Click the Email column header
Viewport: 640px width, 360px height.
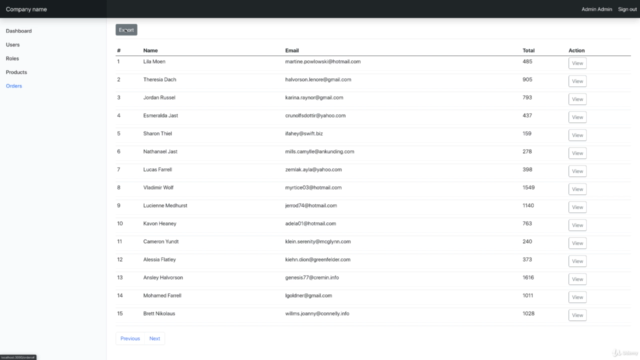[x=292, y=51]
